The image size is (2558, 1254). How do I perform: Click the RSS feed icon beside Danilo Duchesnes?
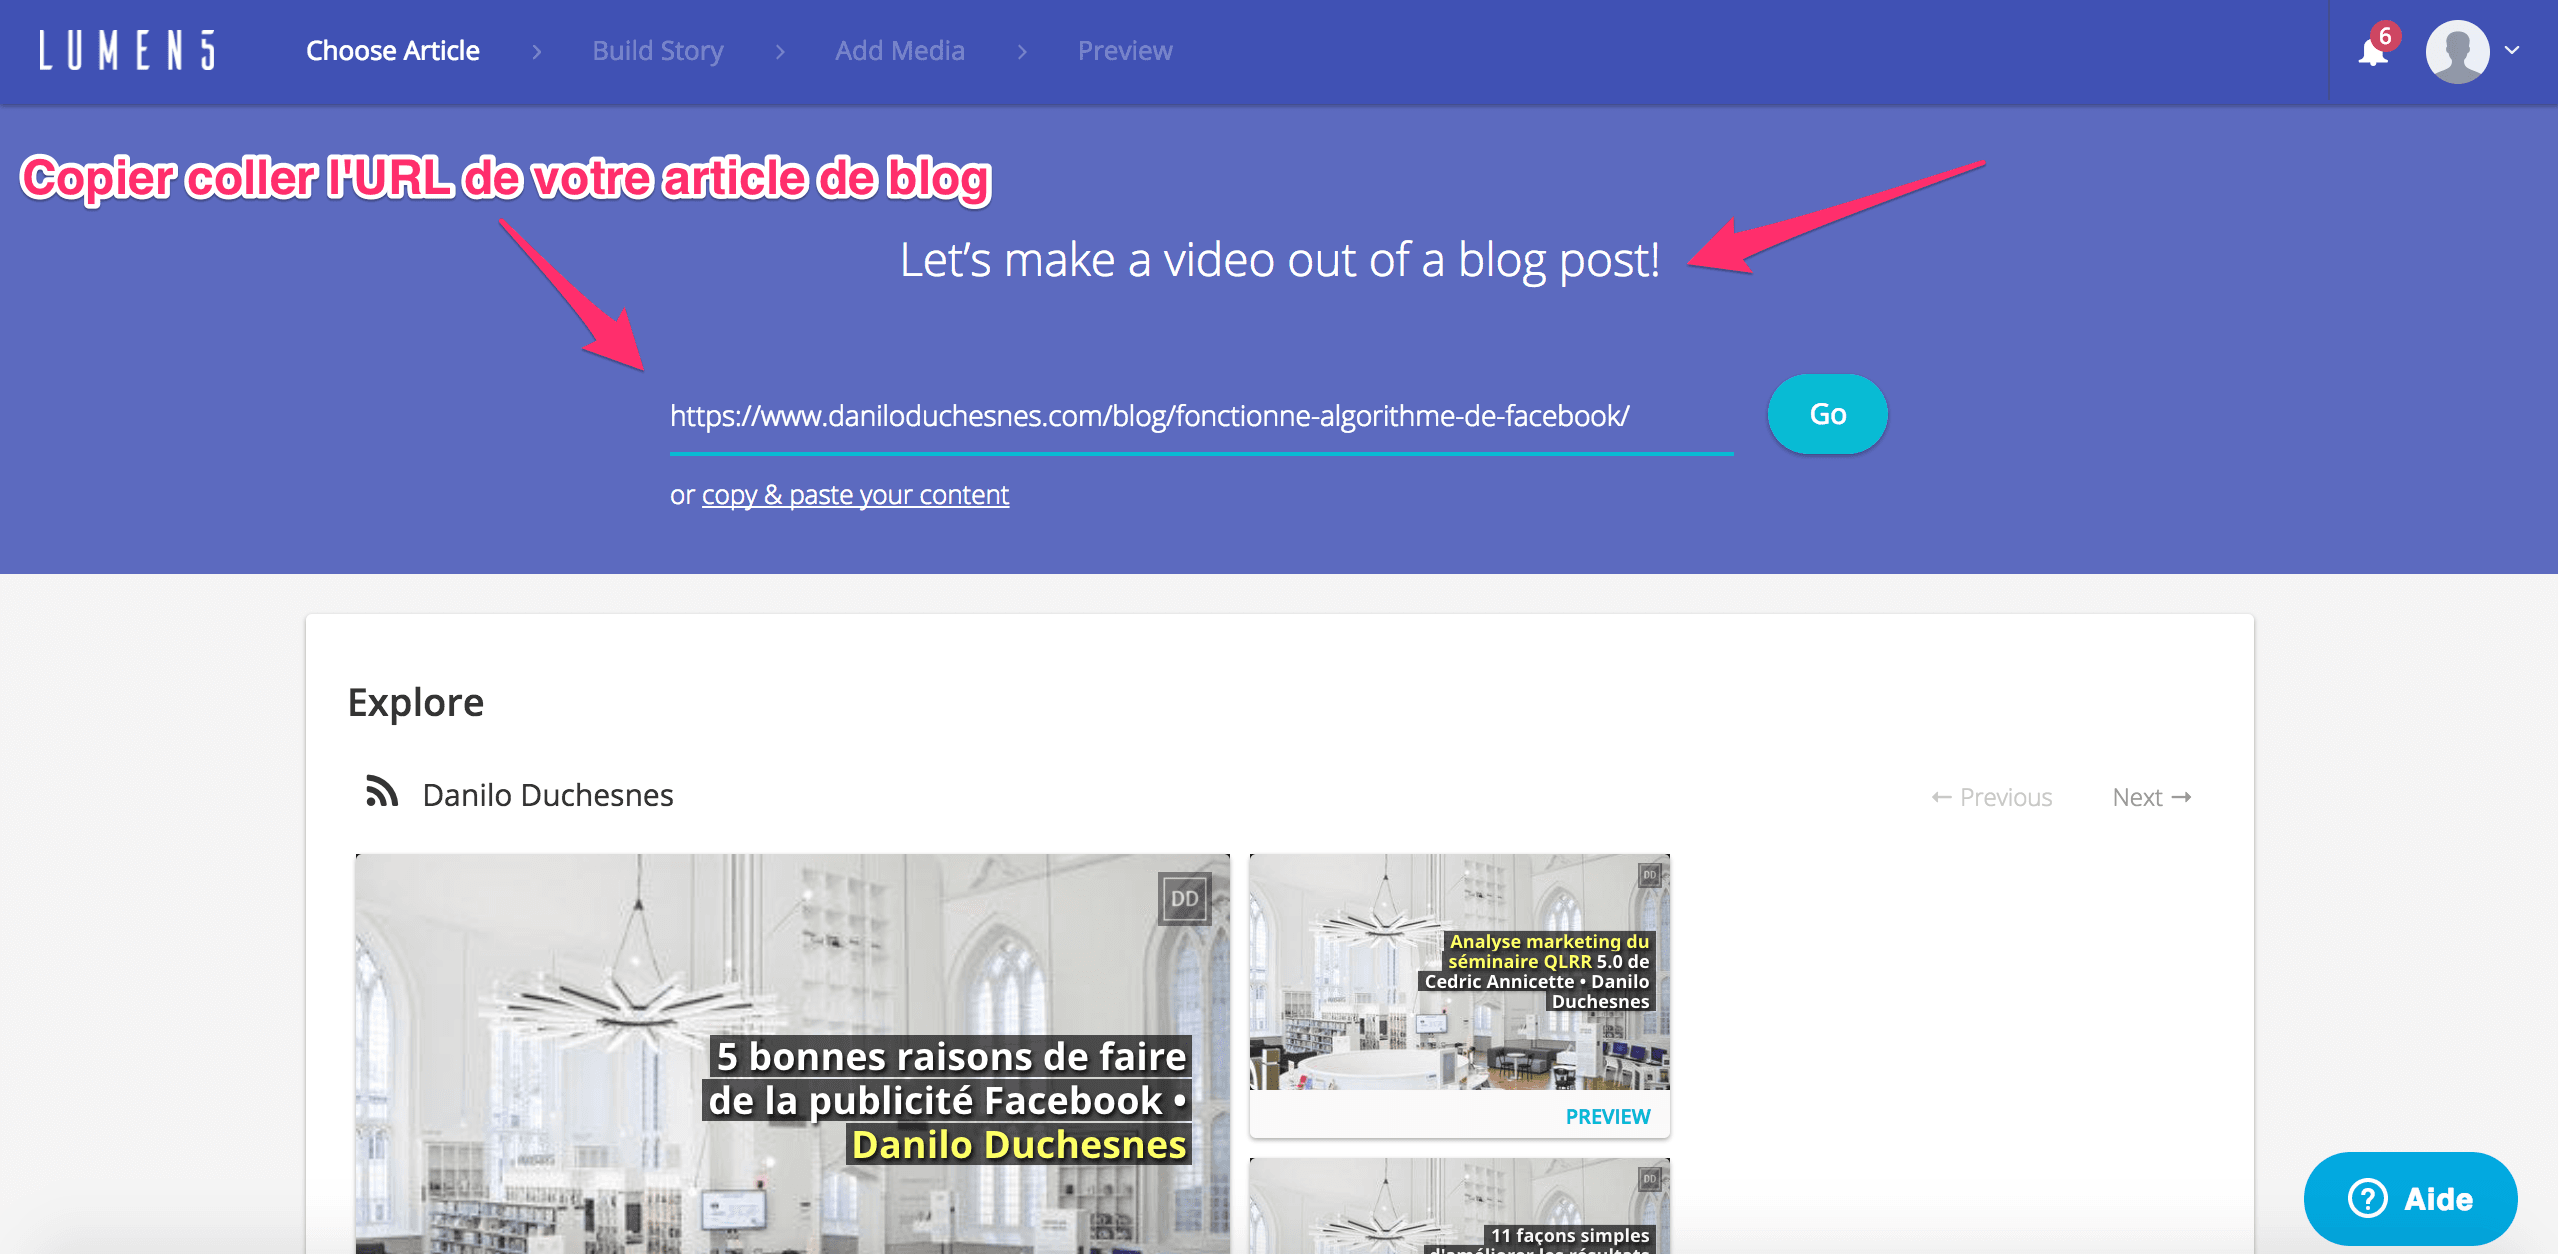point(382,791)
